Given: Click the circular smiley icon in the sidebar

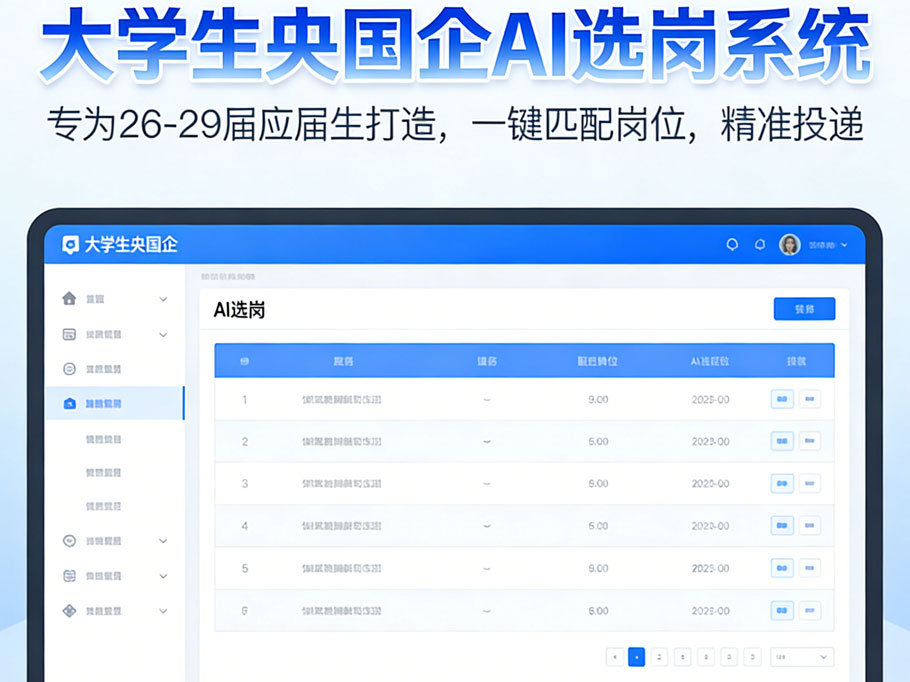Looking at the screenshot, I should (x=69, y=369).
